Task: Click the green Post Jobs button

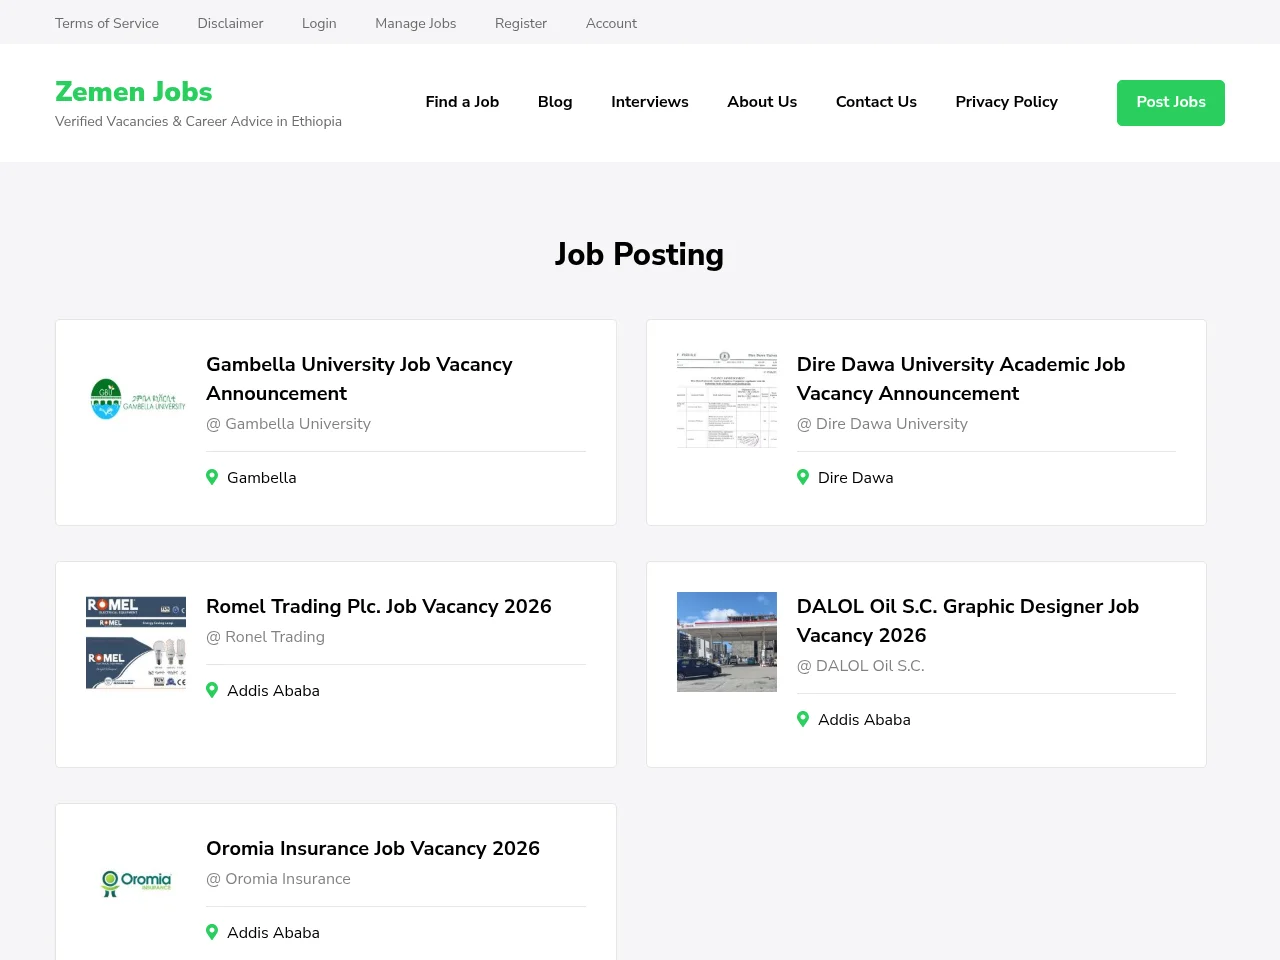Action: point(1171,103)
